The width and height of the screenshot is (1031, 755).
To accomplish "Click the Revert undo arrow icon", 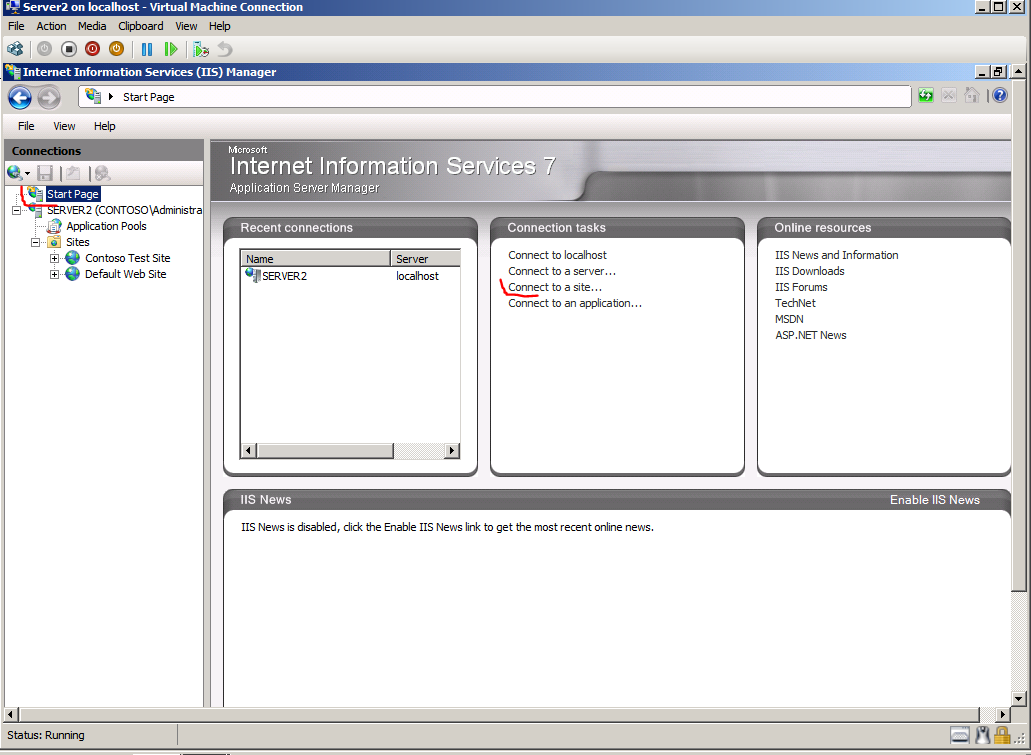I will (225, 49).
